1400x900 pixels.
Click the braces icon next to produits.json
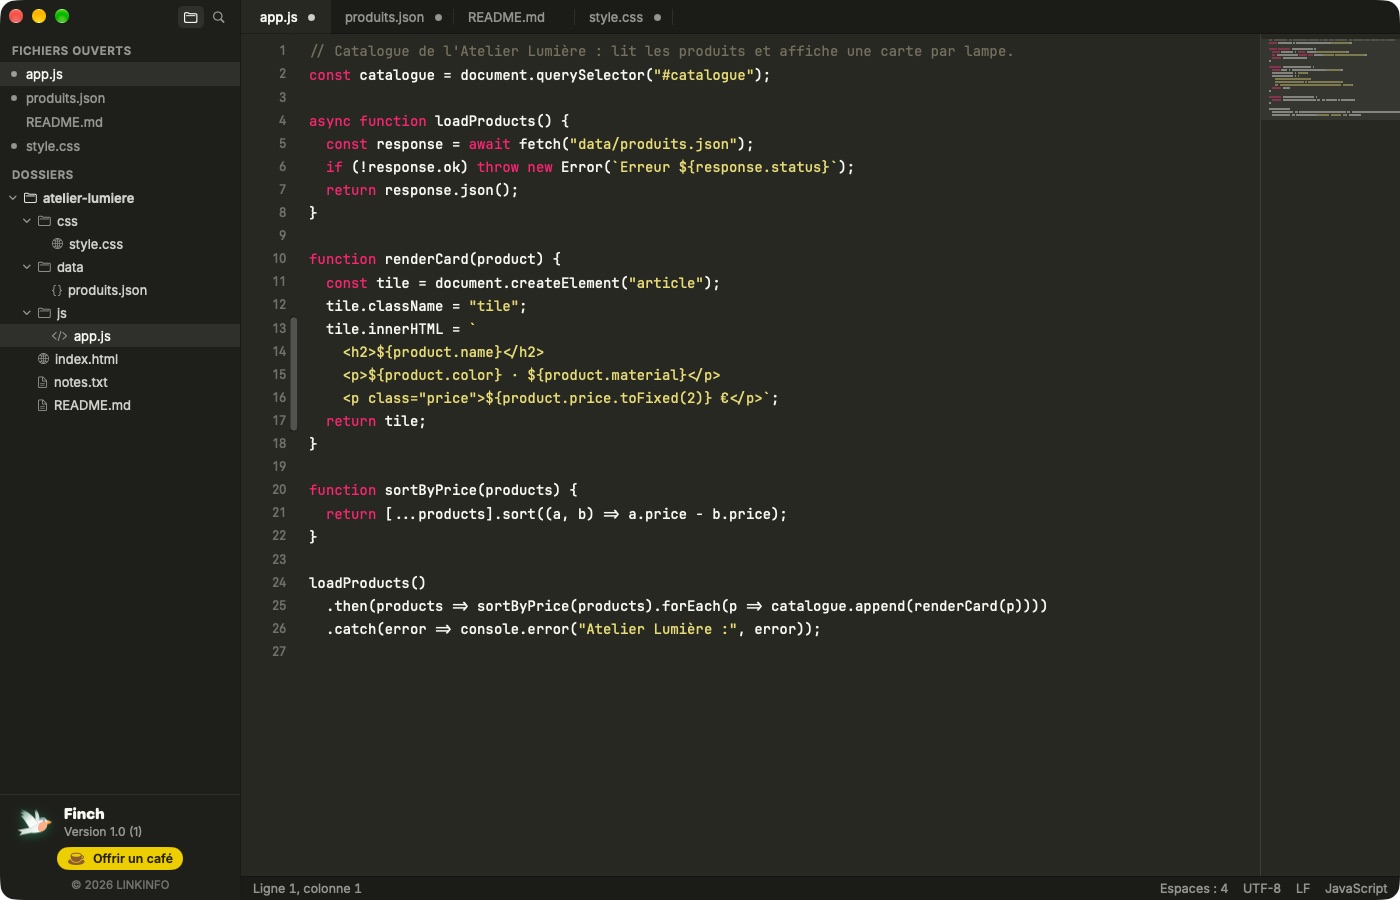click(x=57, y=290)
